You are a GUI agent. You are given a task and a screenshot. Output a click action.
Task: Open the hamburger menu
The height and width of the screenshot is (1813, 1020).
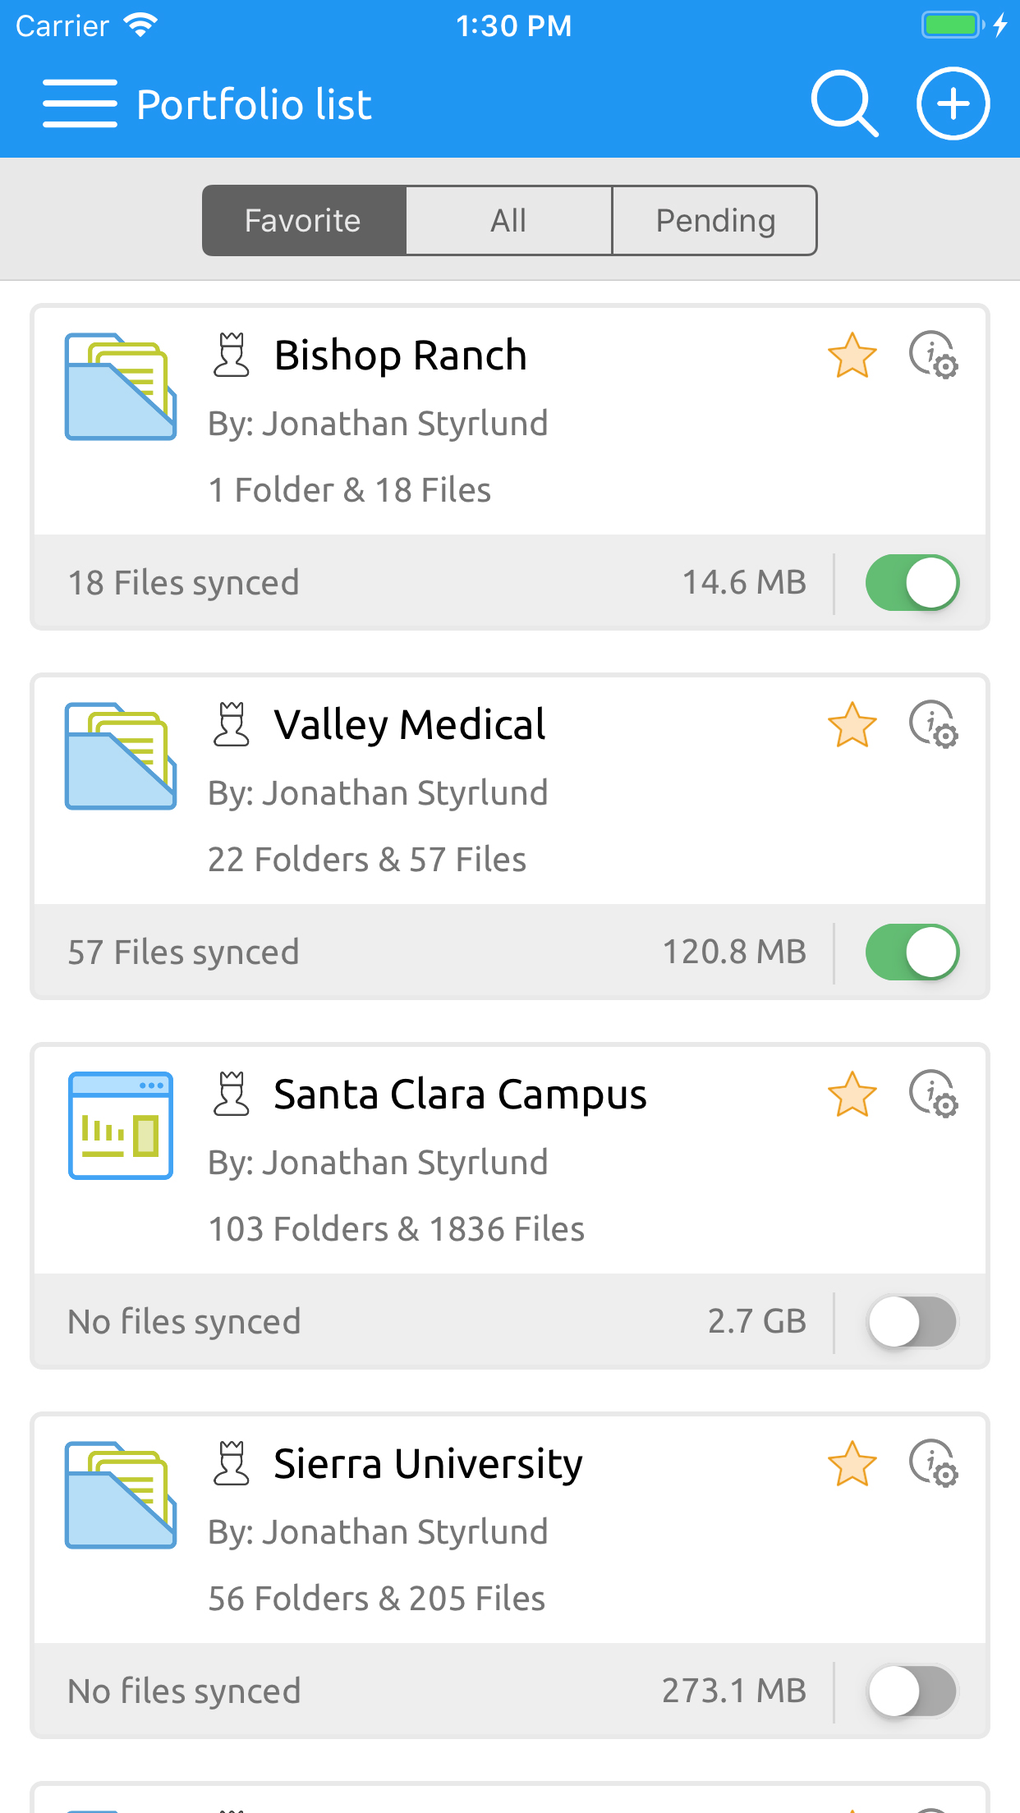click(x=80, y=104)
